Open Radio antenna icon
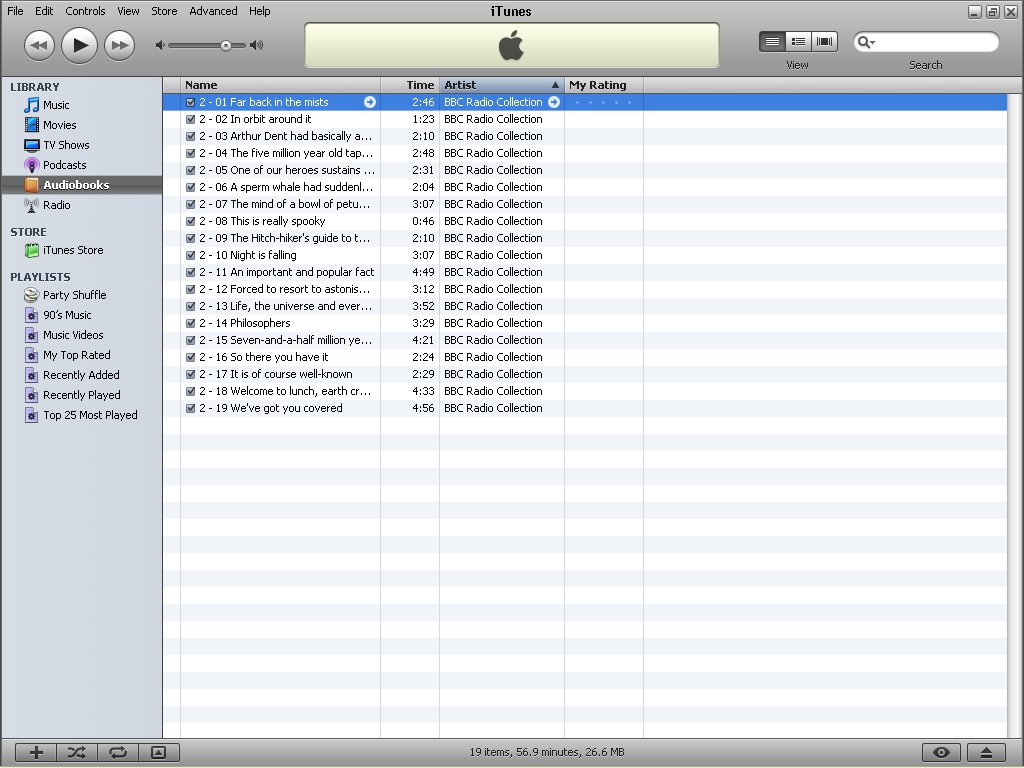 pyautogui.click(x=31, y=205)
